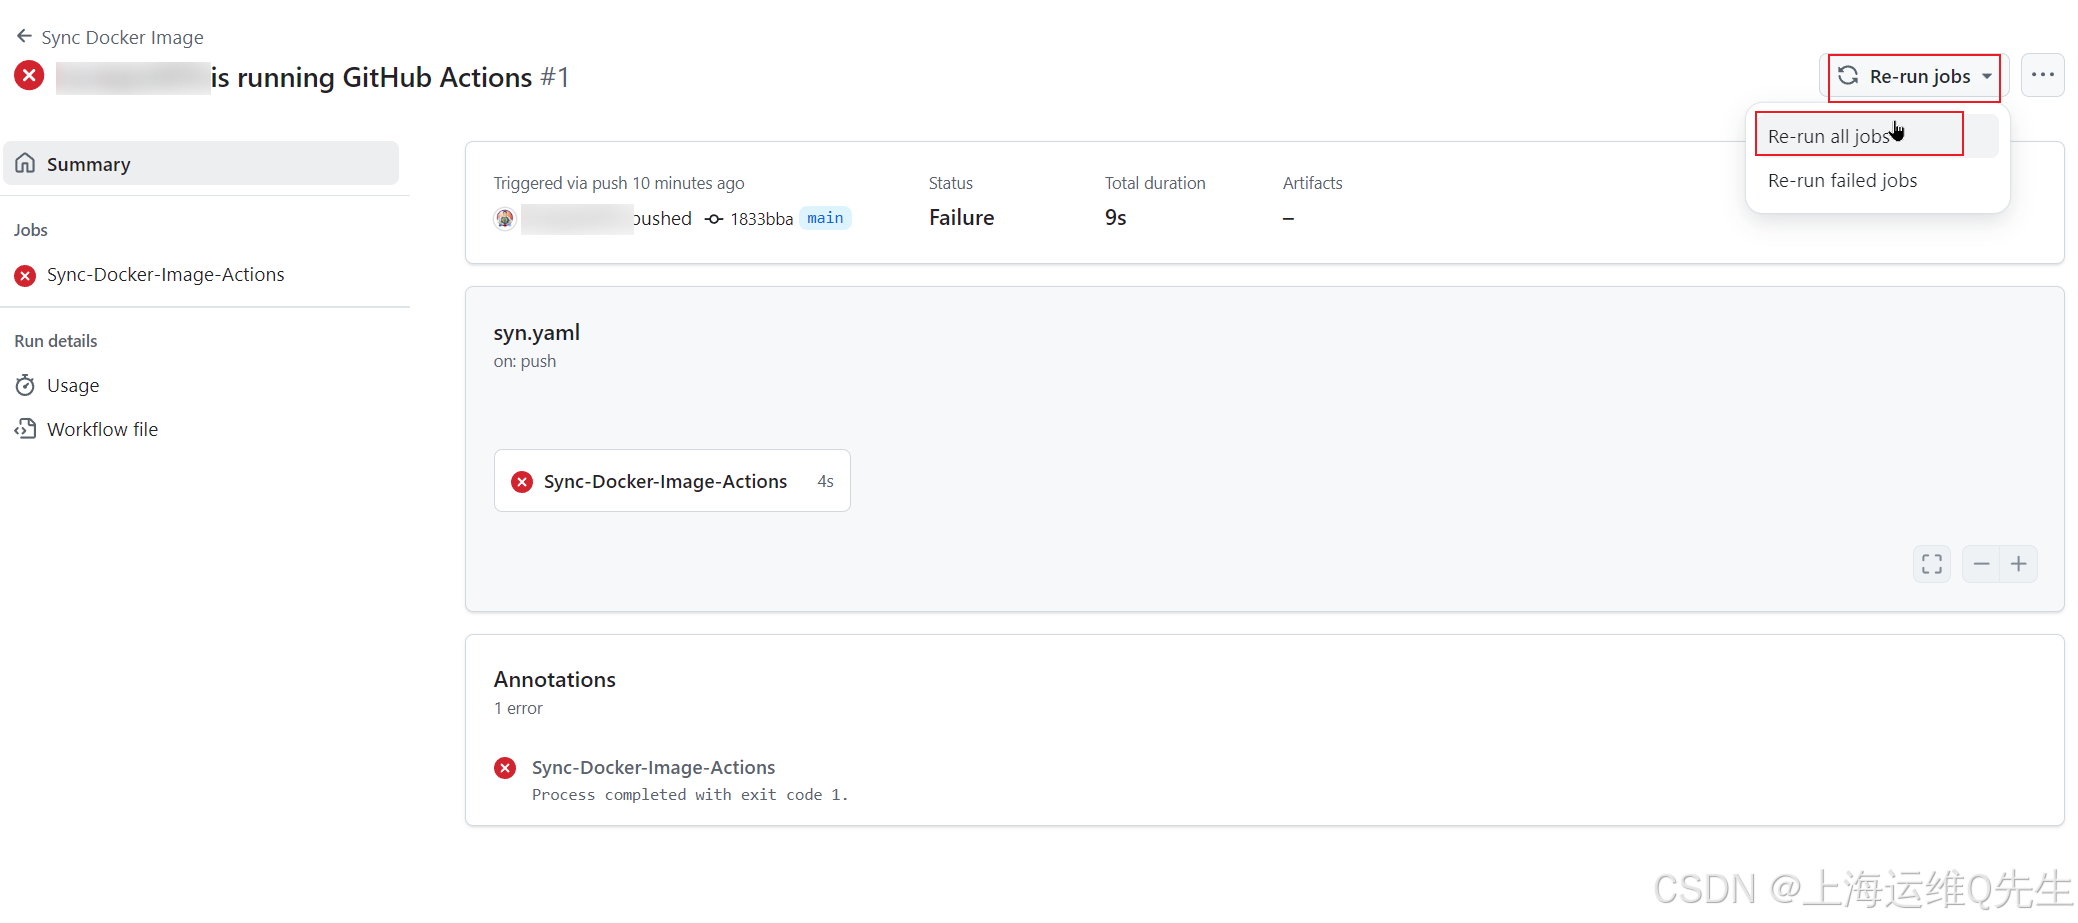The height and width of the screenshot is (923, 2078).
Task: Select the Summary tab in the sidebar
Action: click(201, 164)
